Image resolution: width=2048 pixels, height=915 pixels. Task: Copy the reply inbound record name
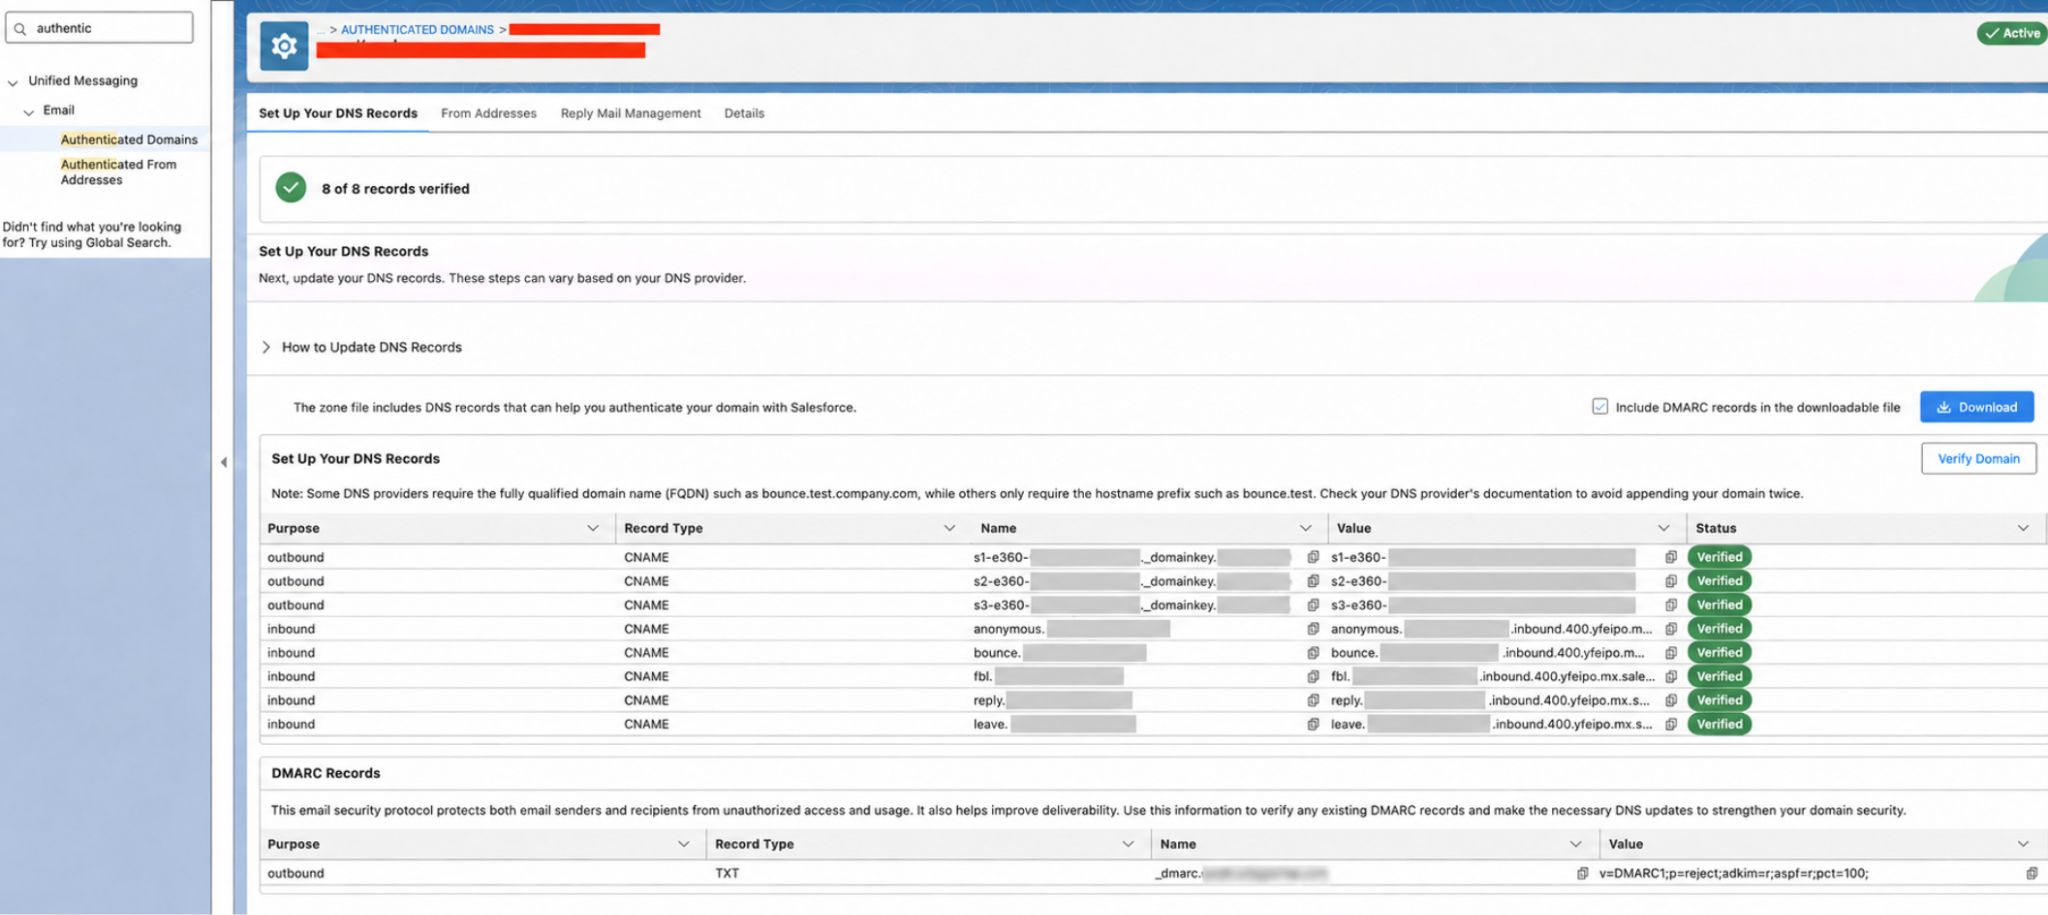click(x=1313, y=701)
